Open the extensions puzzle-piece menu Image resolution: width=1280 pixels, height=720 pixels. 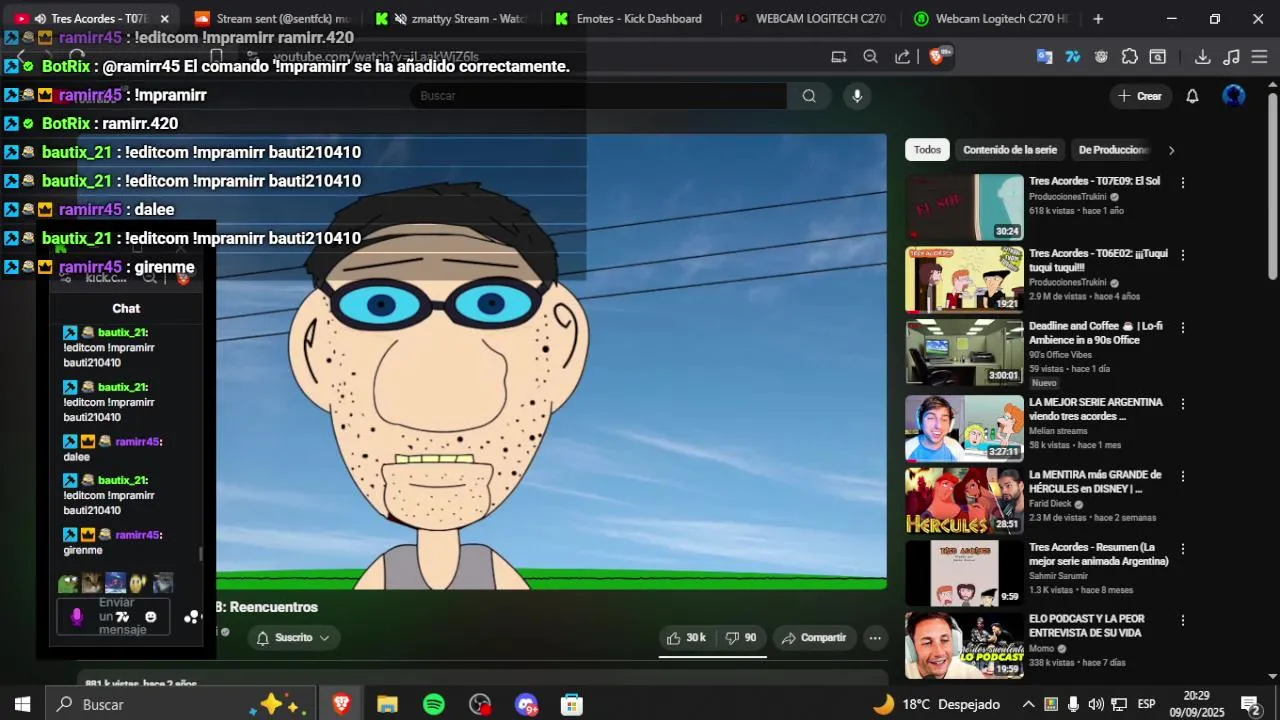click(1130, 57)
